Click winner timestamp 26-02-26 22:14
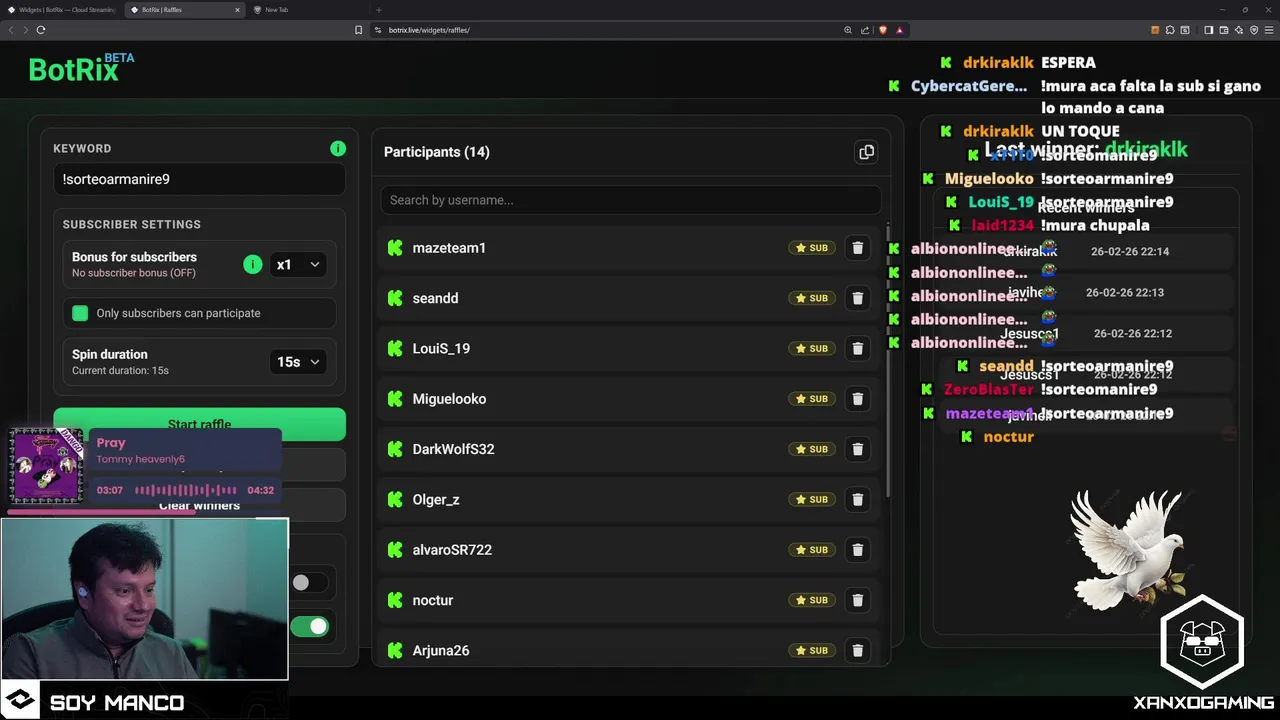 1130,251
